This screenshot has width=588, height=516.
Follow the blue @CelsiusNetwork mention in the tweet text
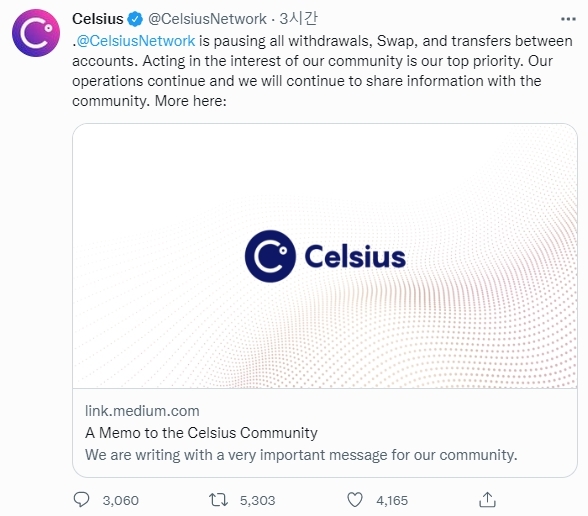pyautogui.click(x=136, y=41)
